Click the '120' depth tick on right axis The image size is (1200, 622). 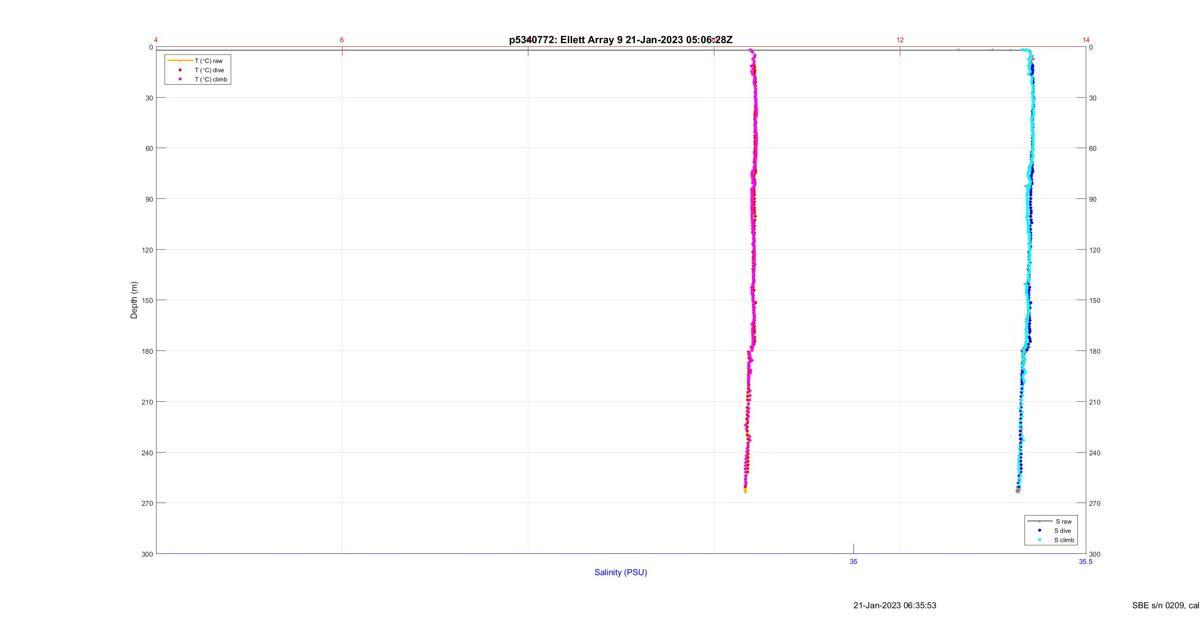coord(1095,250)
